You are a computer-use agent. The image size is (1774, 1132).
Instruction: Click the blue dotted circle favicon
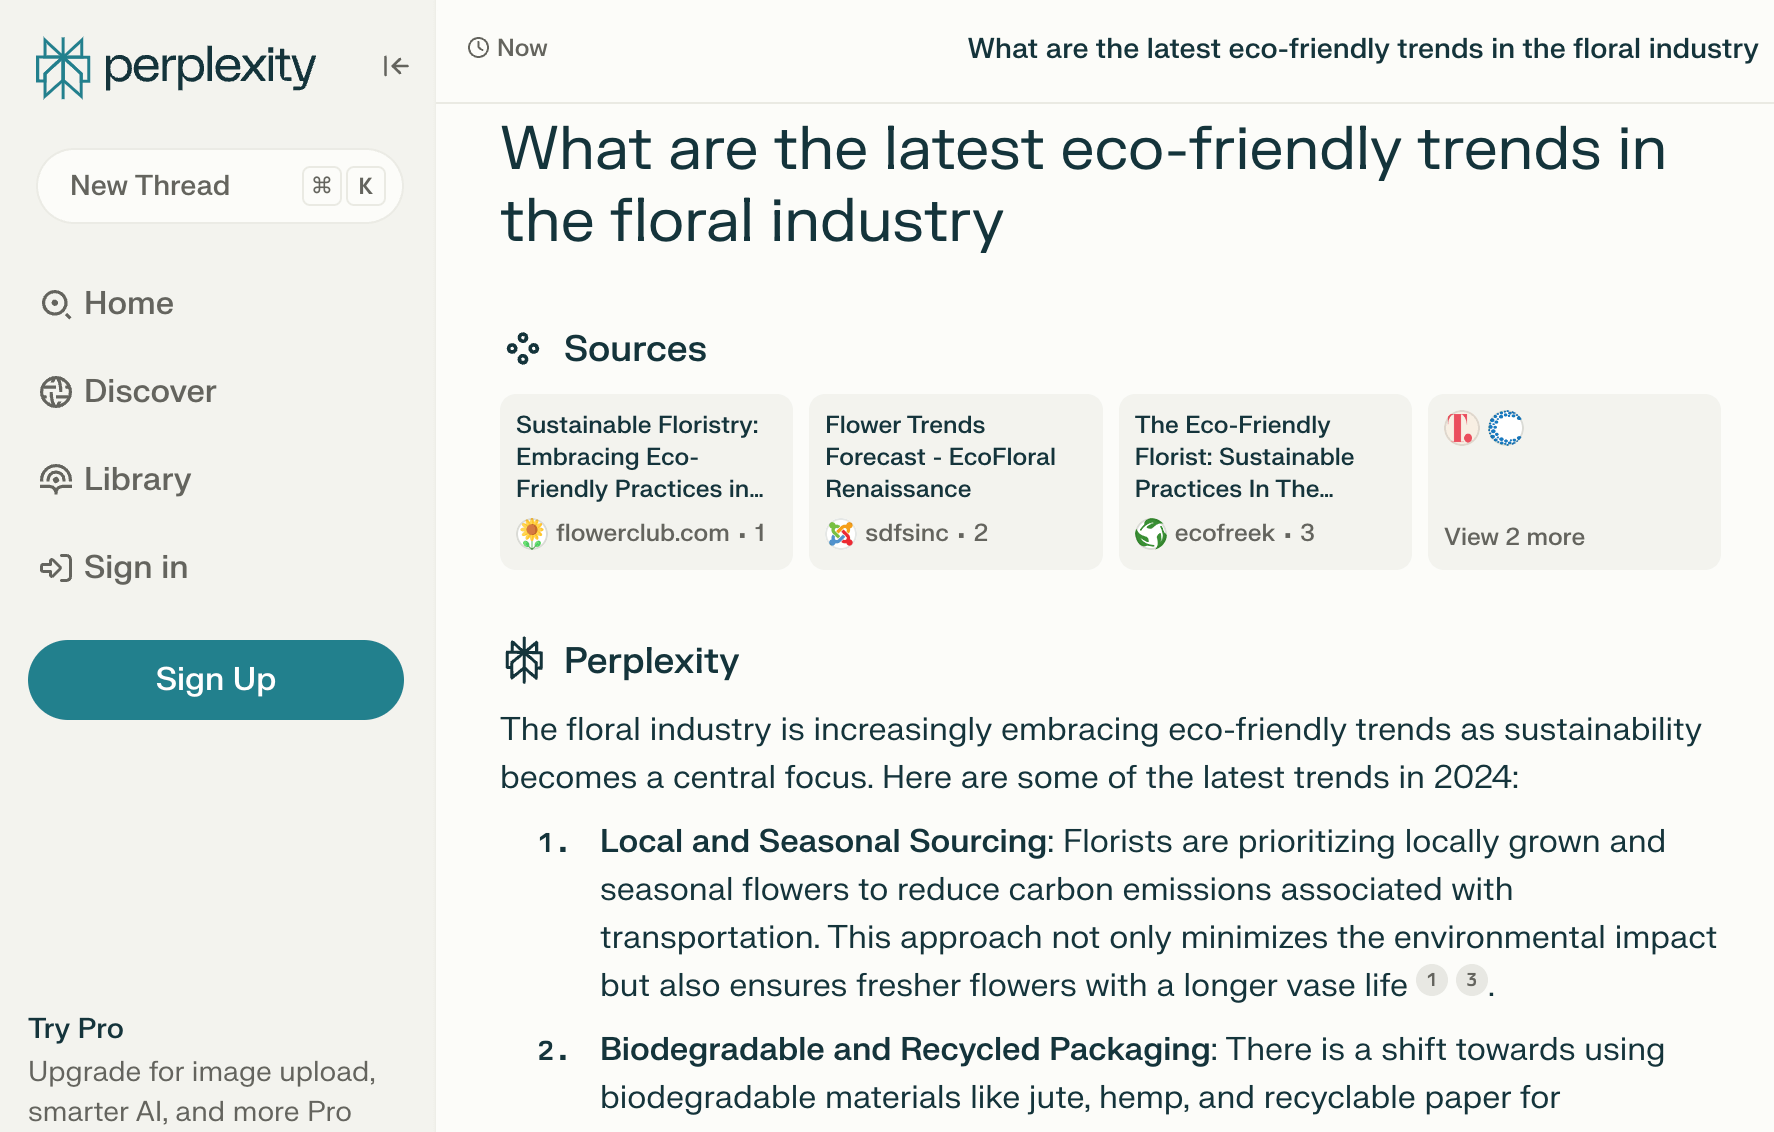(x=1505, y=428)
